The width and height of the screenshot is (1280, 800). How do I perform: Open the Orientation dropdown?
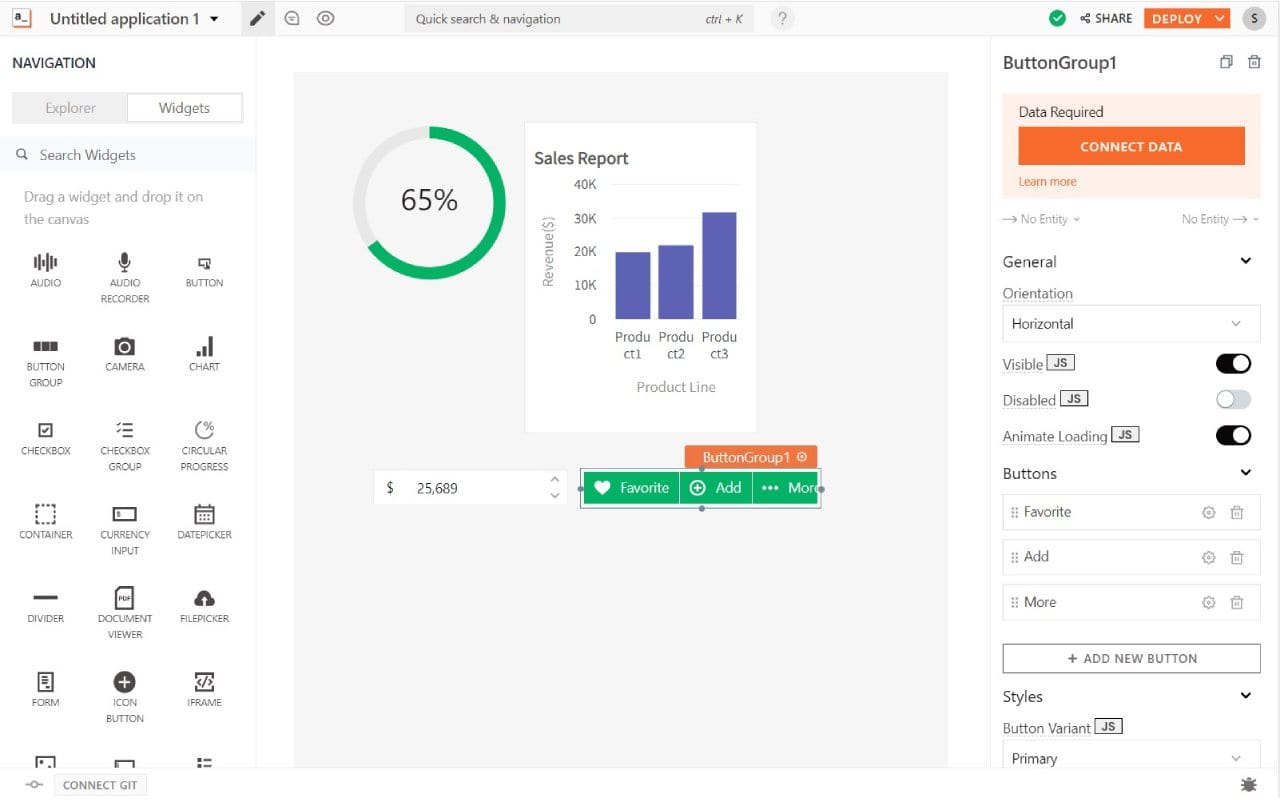click(x=1130, y=323)
